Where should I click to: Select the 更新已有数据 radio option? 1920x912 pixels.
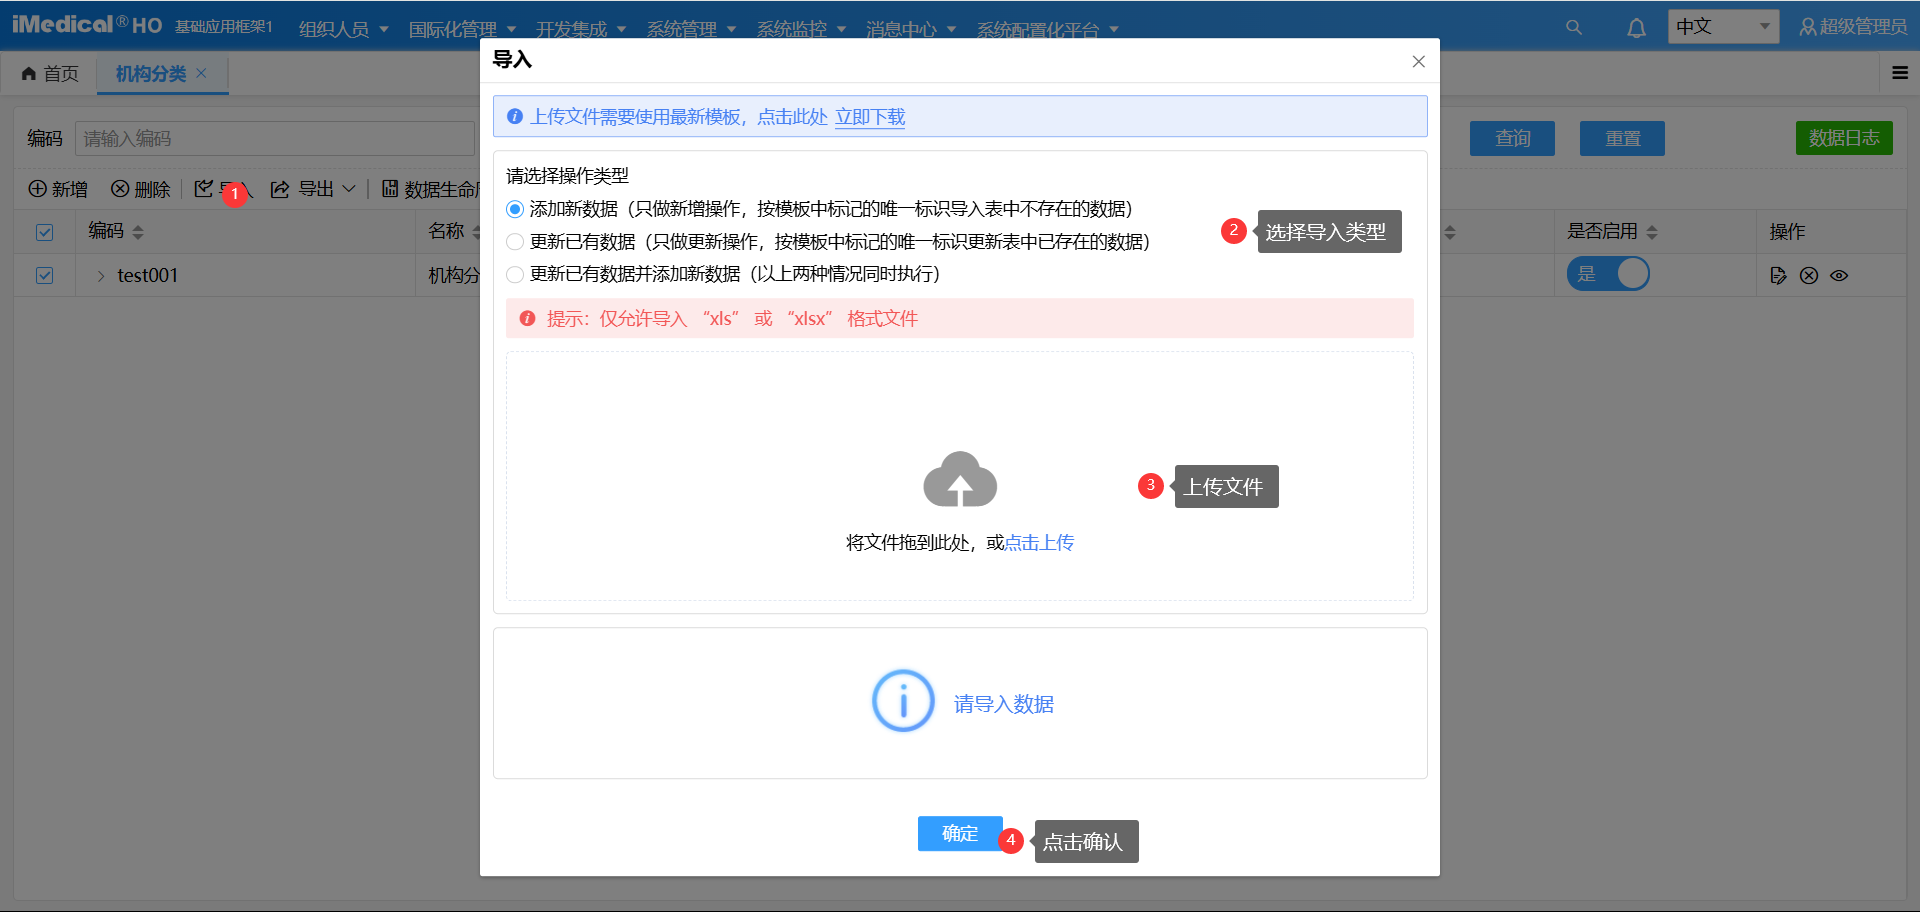click(x=515, y=241)
